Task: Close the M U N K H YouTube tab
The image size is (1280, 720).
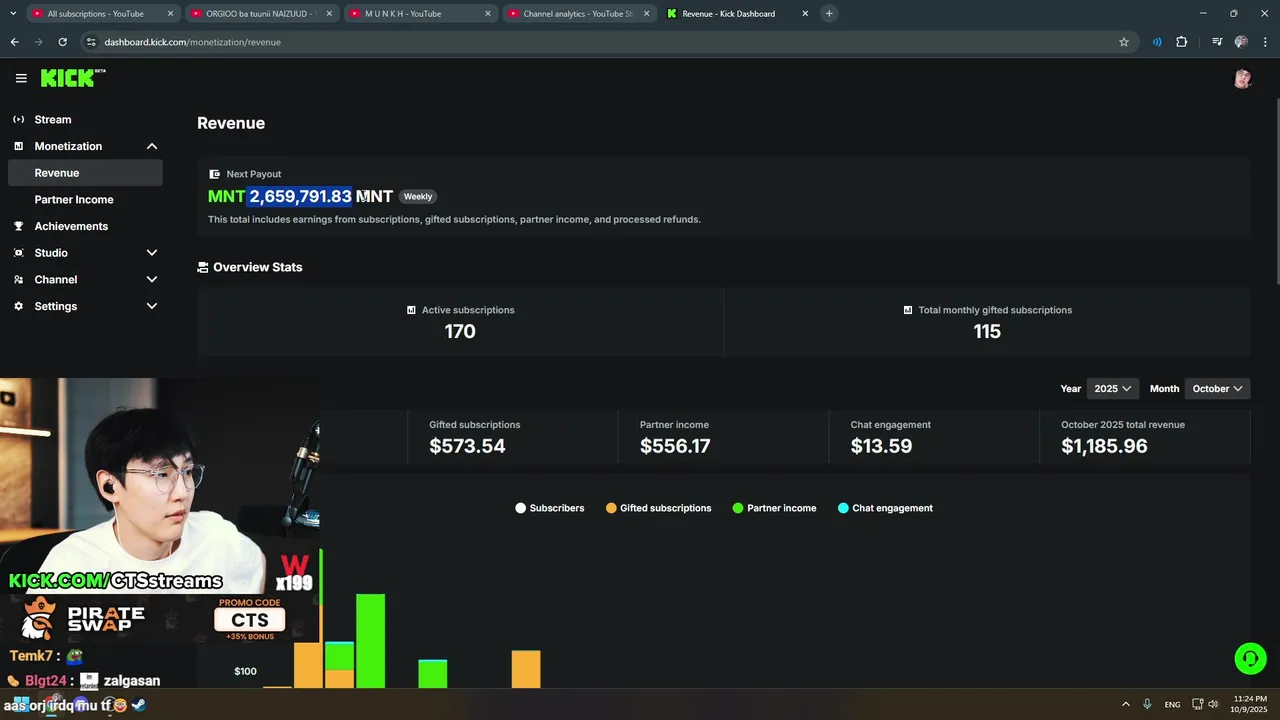Action: tap(488, 14)
